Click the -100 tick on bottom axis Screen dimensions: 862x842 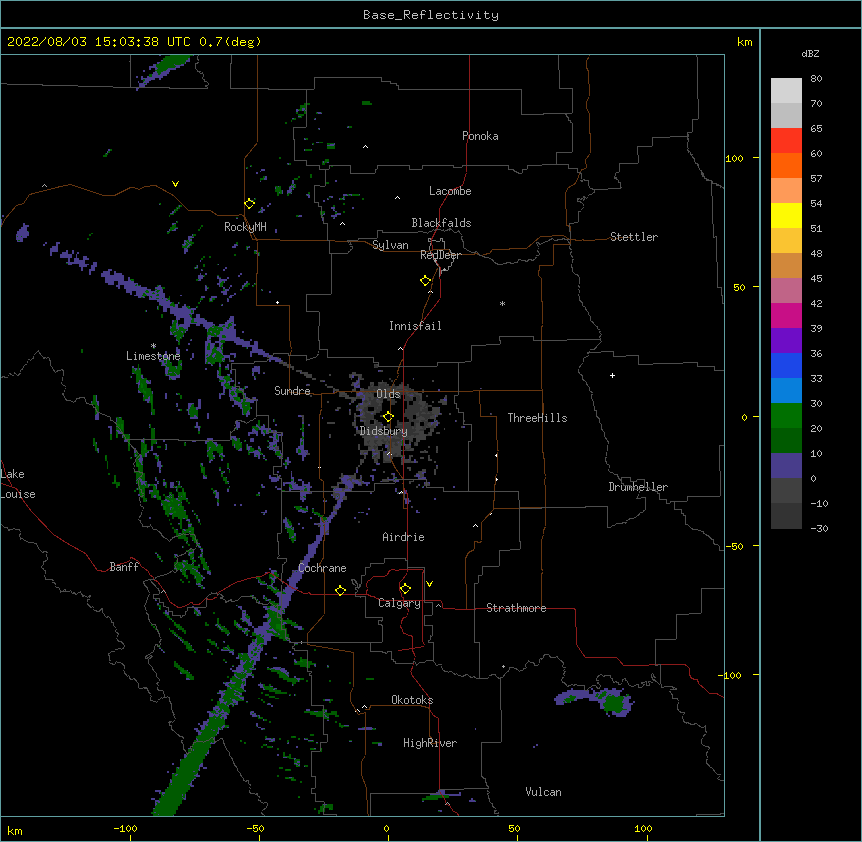point(125,828)
